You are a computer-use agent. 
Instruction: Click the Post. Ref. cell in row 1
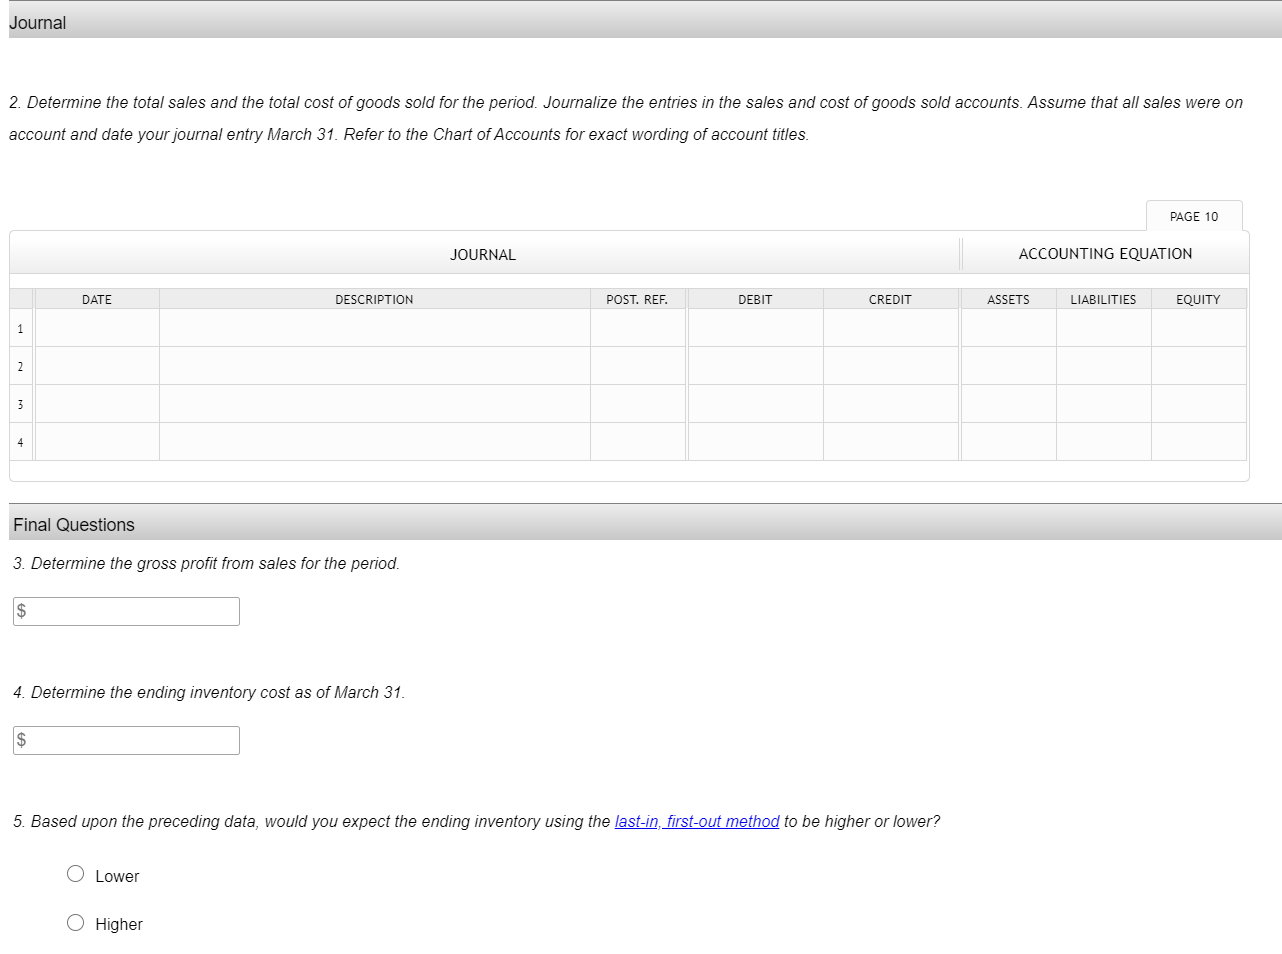[637, 328]
